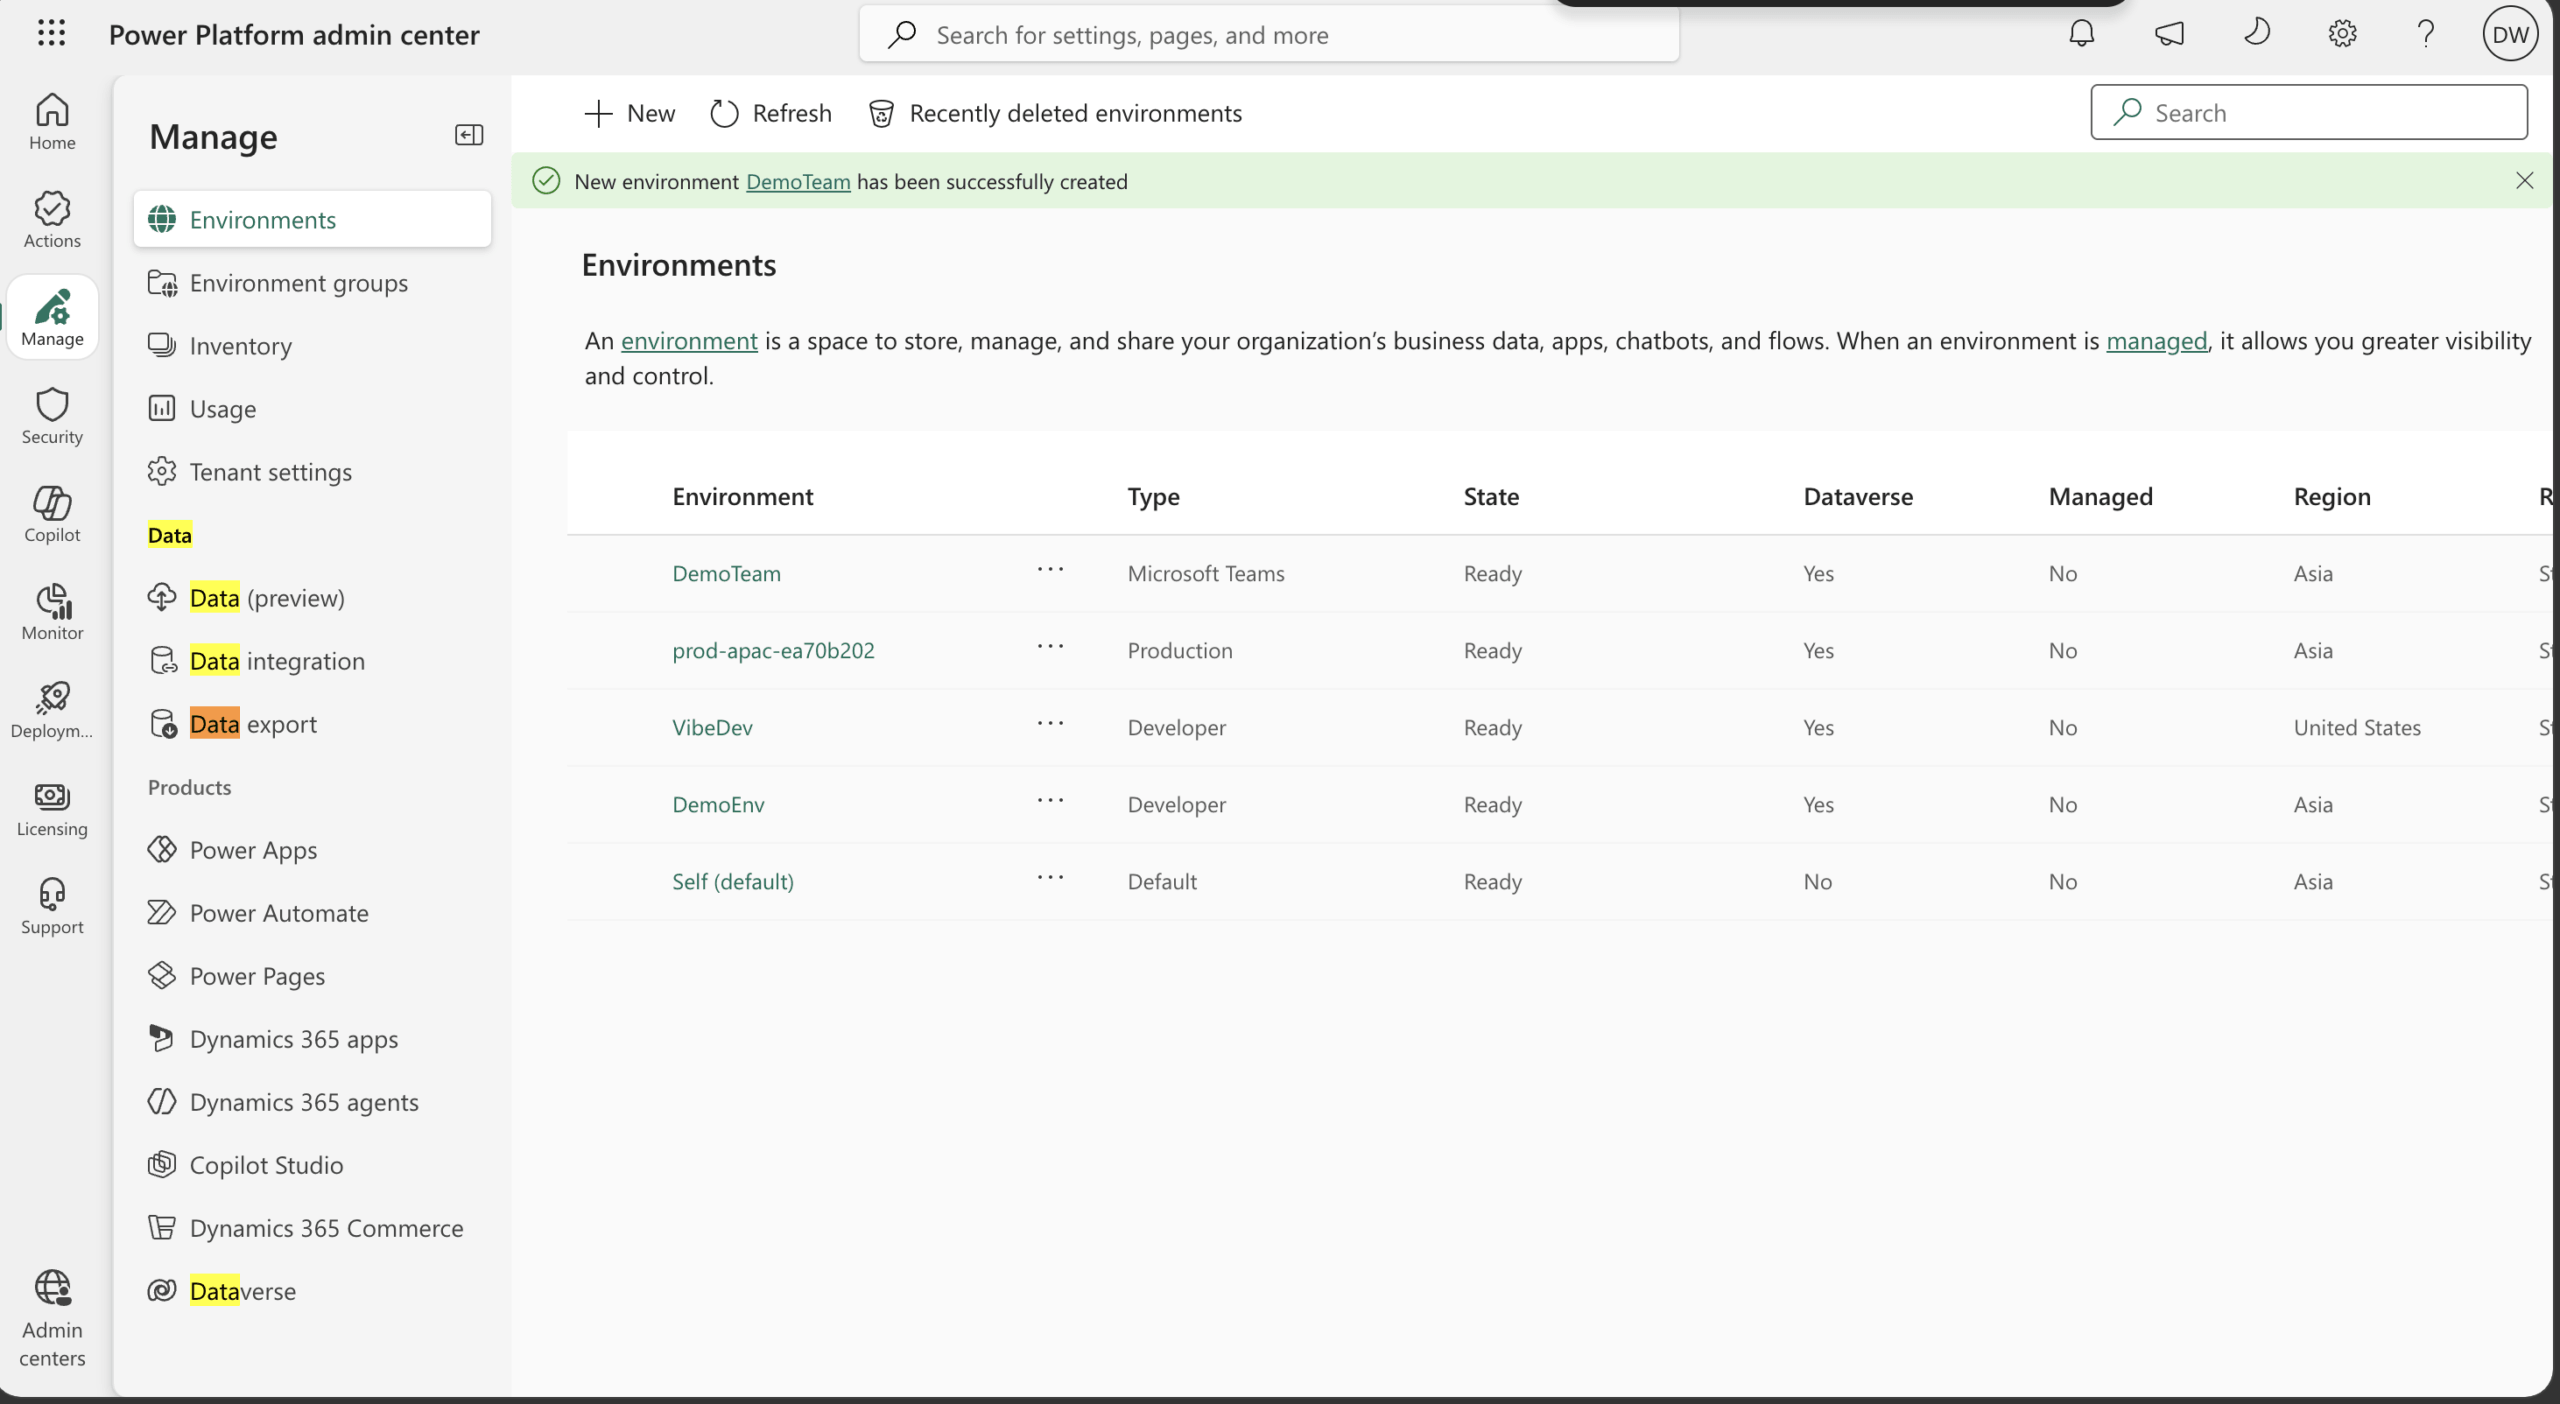Open help question mark icon
The height and width of the screenshot is (1404, 2560).
(2426, 34)
